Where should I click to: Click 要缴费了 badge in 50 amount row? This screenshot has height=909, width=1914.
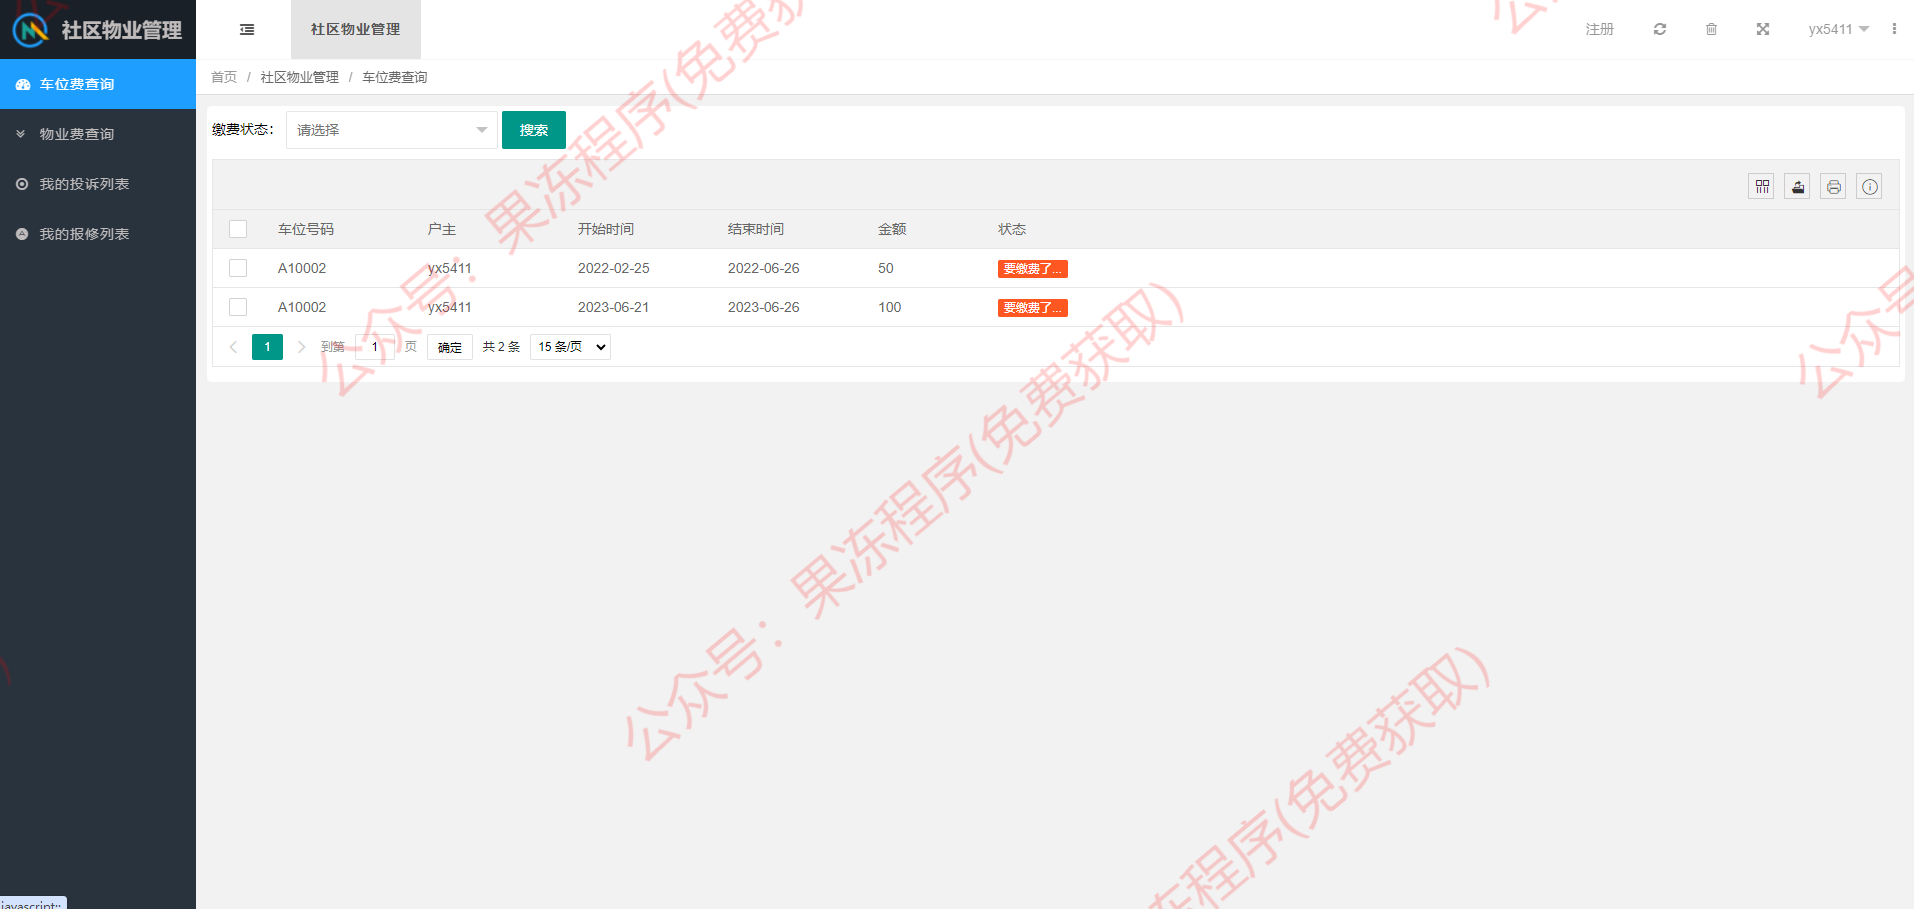click(x=1033, y=269)
